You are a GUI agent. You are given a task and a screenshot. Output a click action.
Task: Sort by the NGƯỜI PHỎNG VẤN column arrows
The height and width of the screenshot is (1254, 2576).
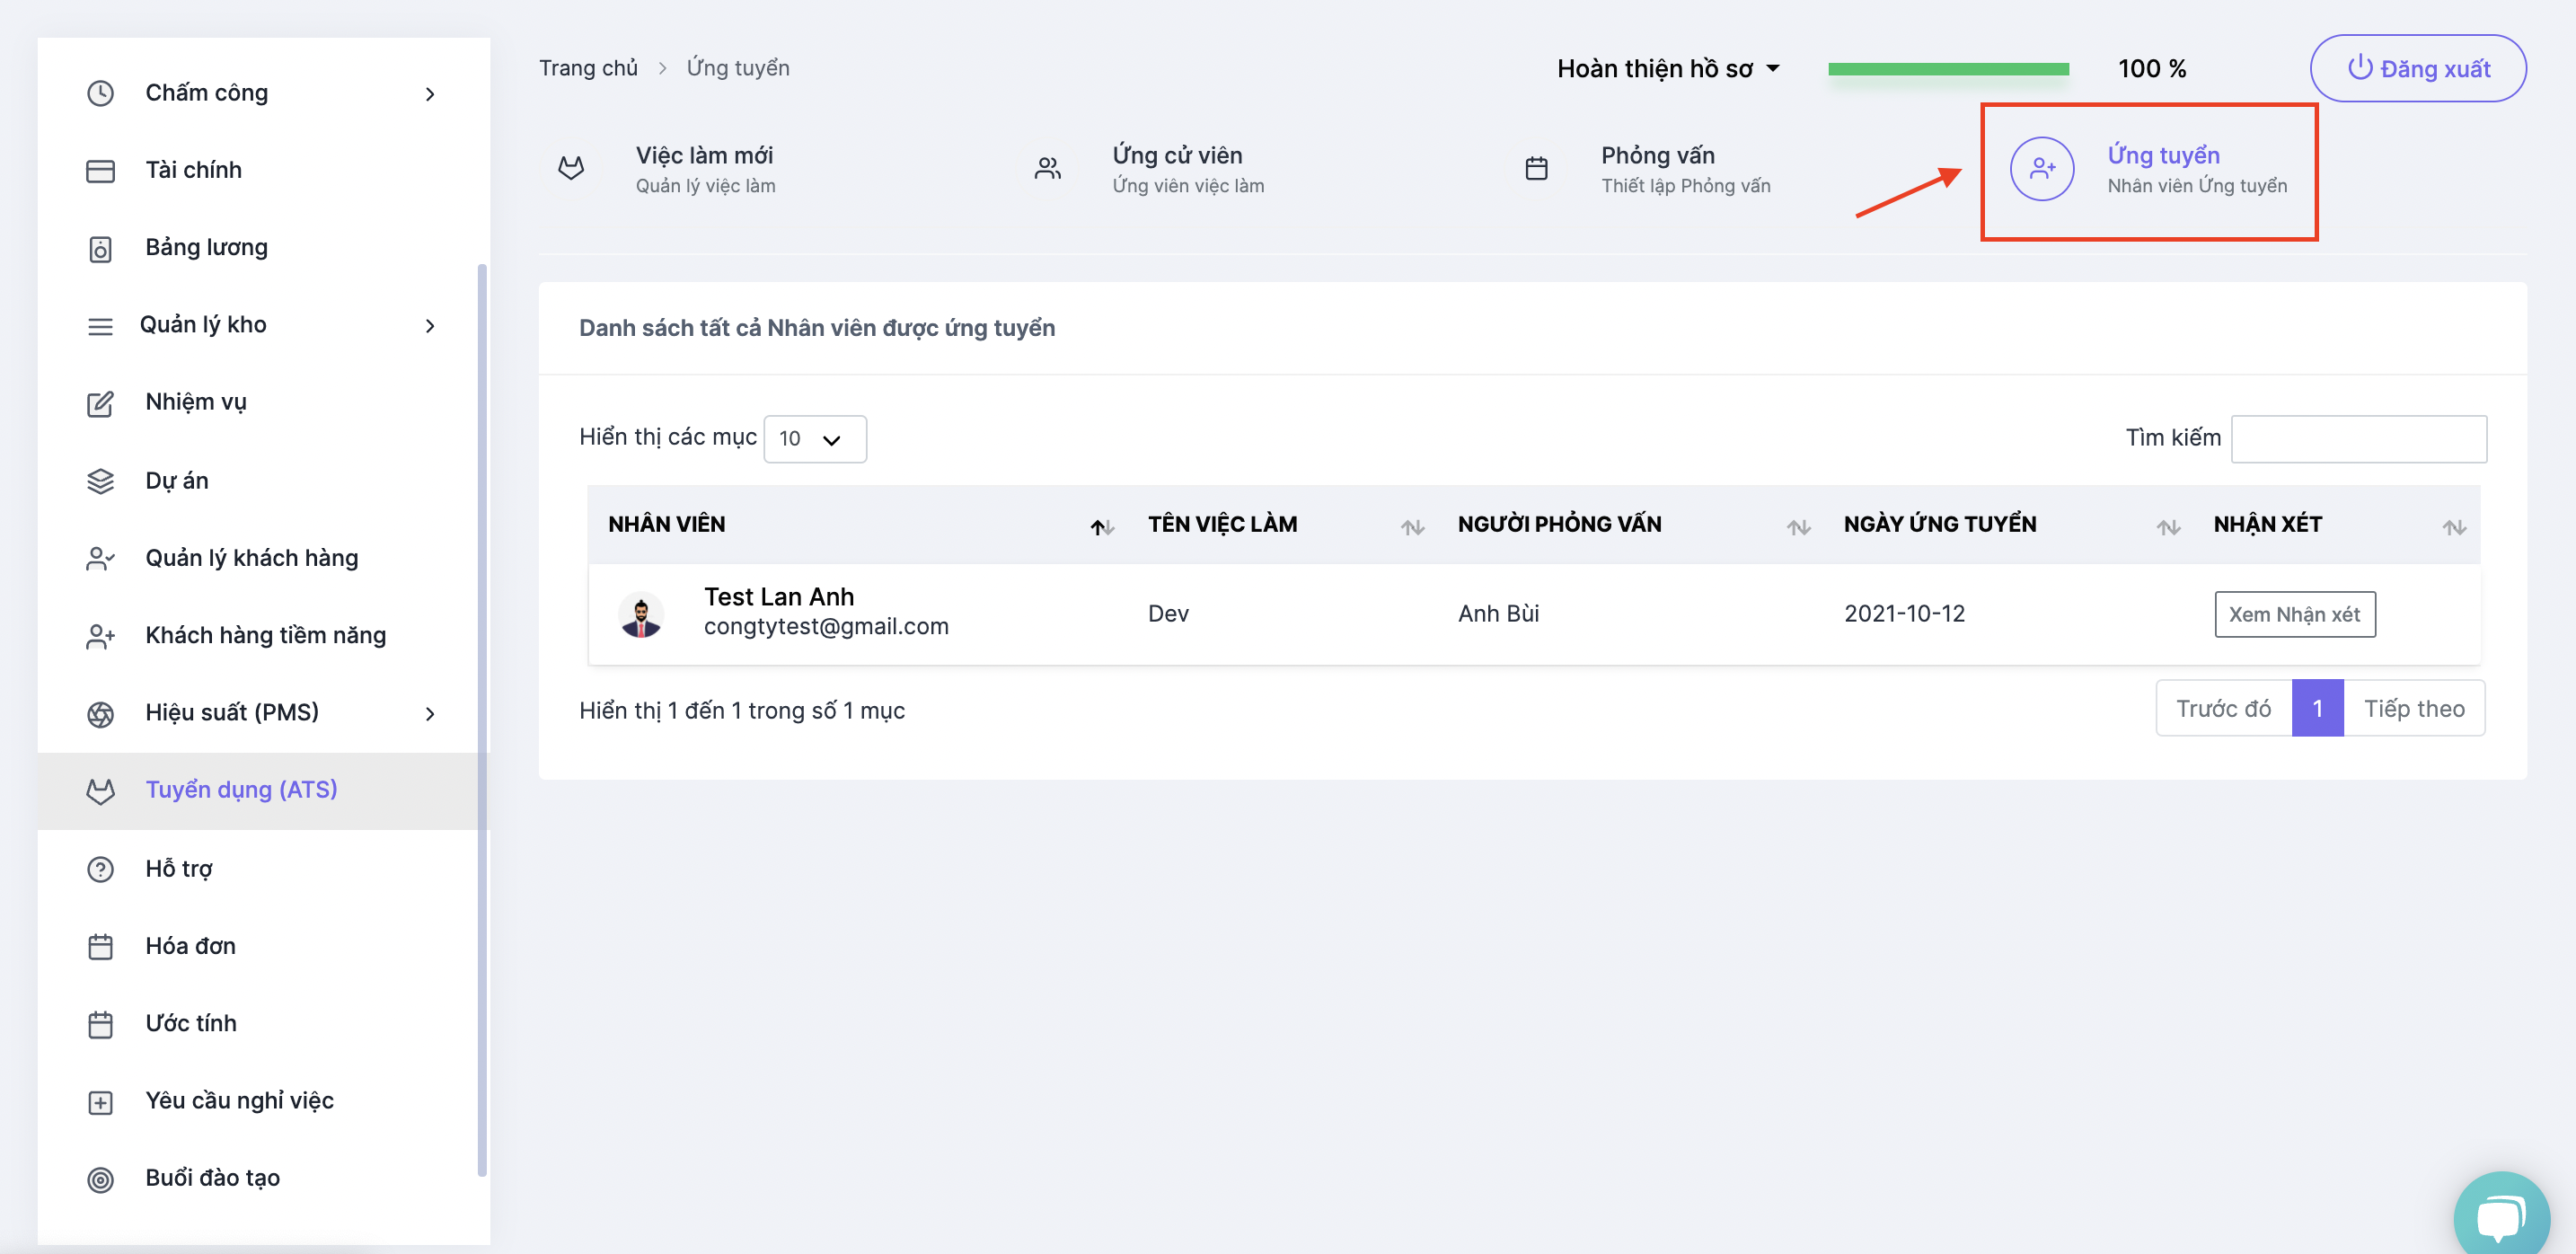coord(1798,527)
